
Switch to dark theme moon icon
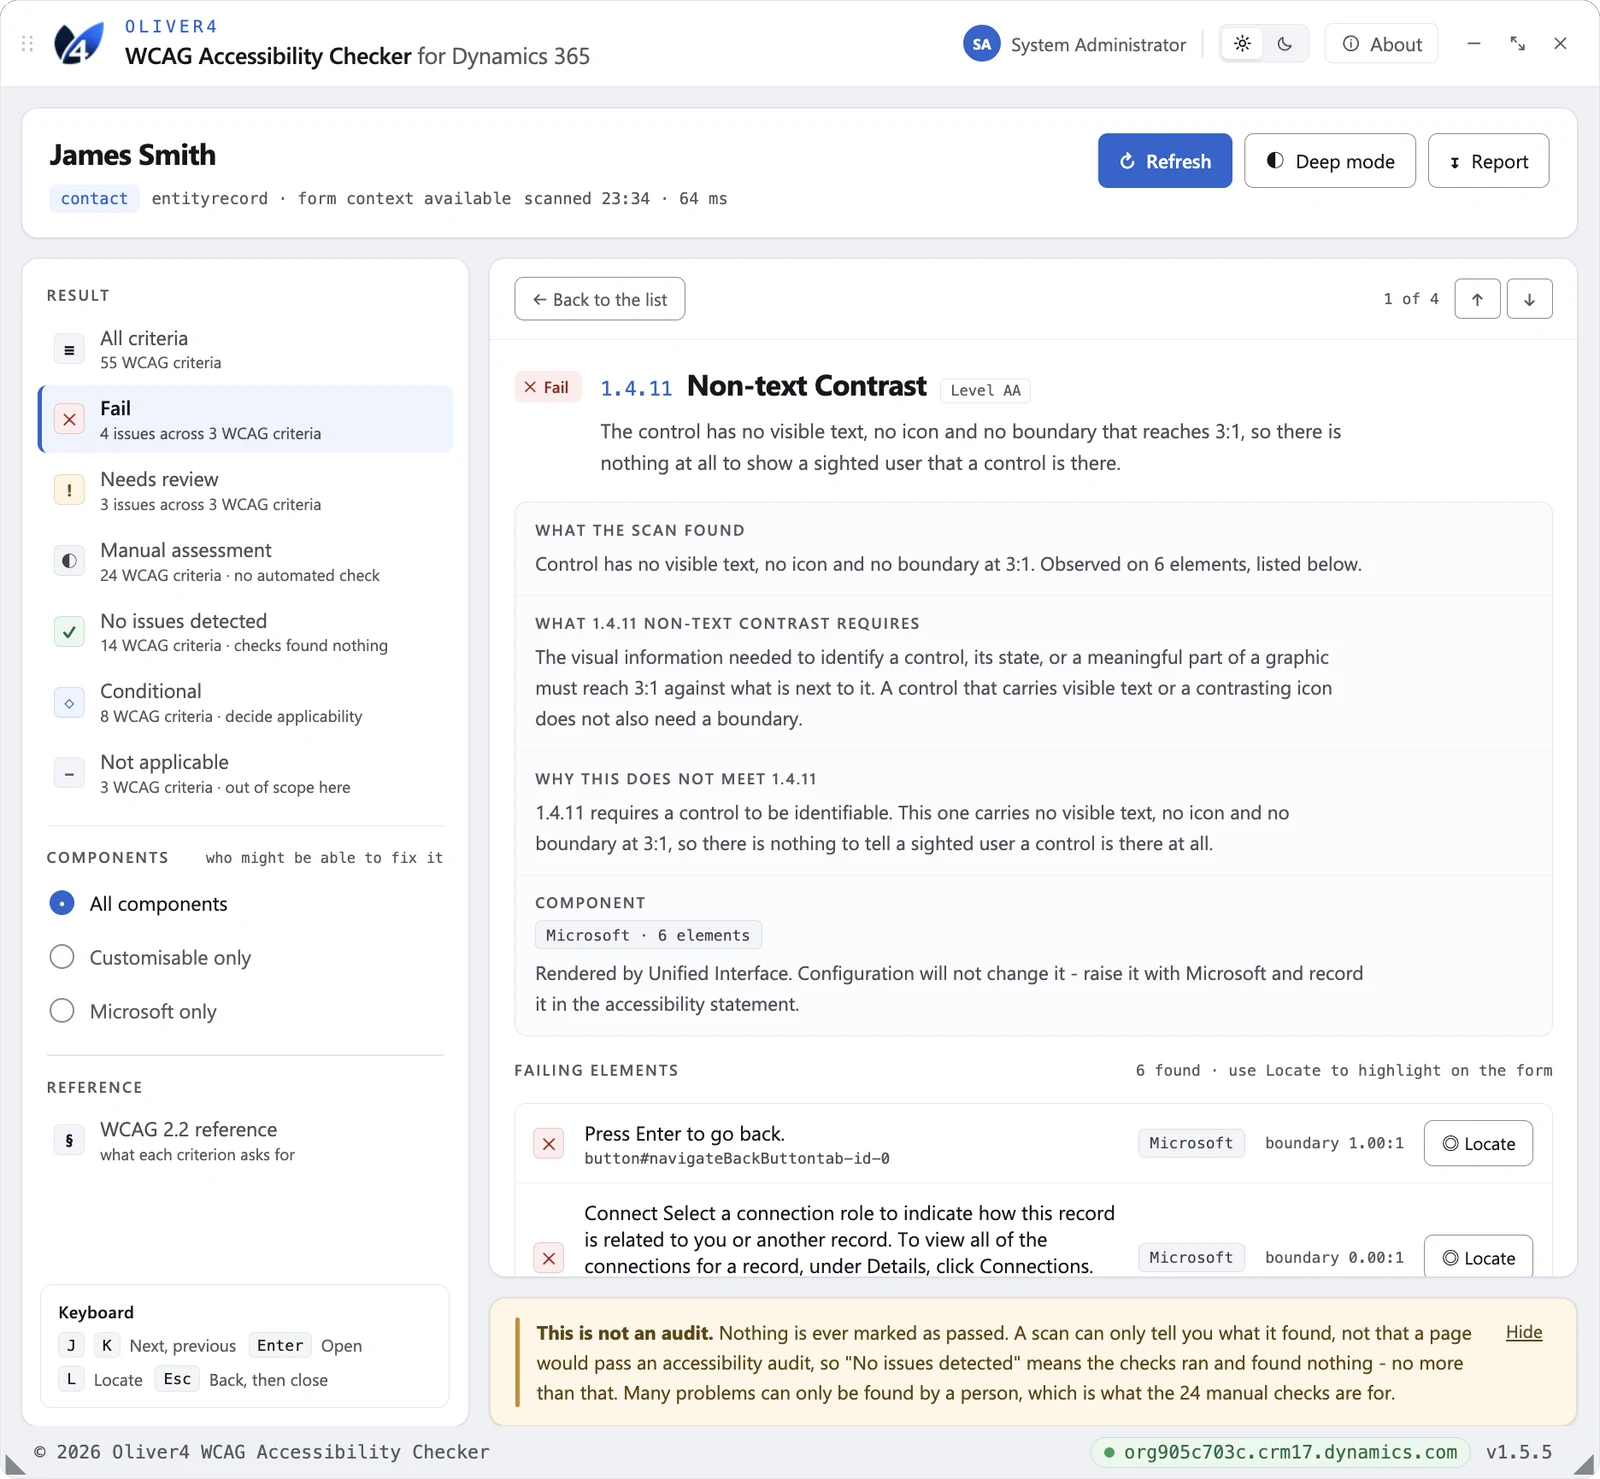[1285, 44]
